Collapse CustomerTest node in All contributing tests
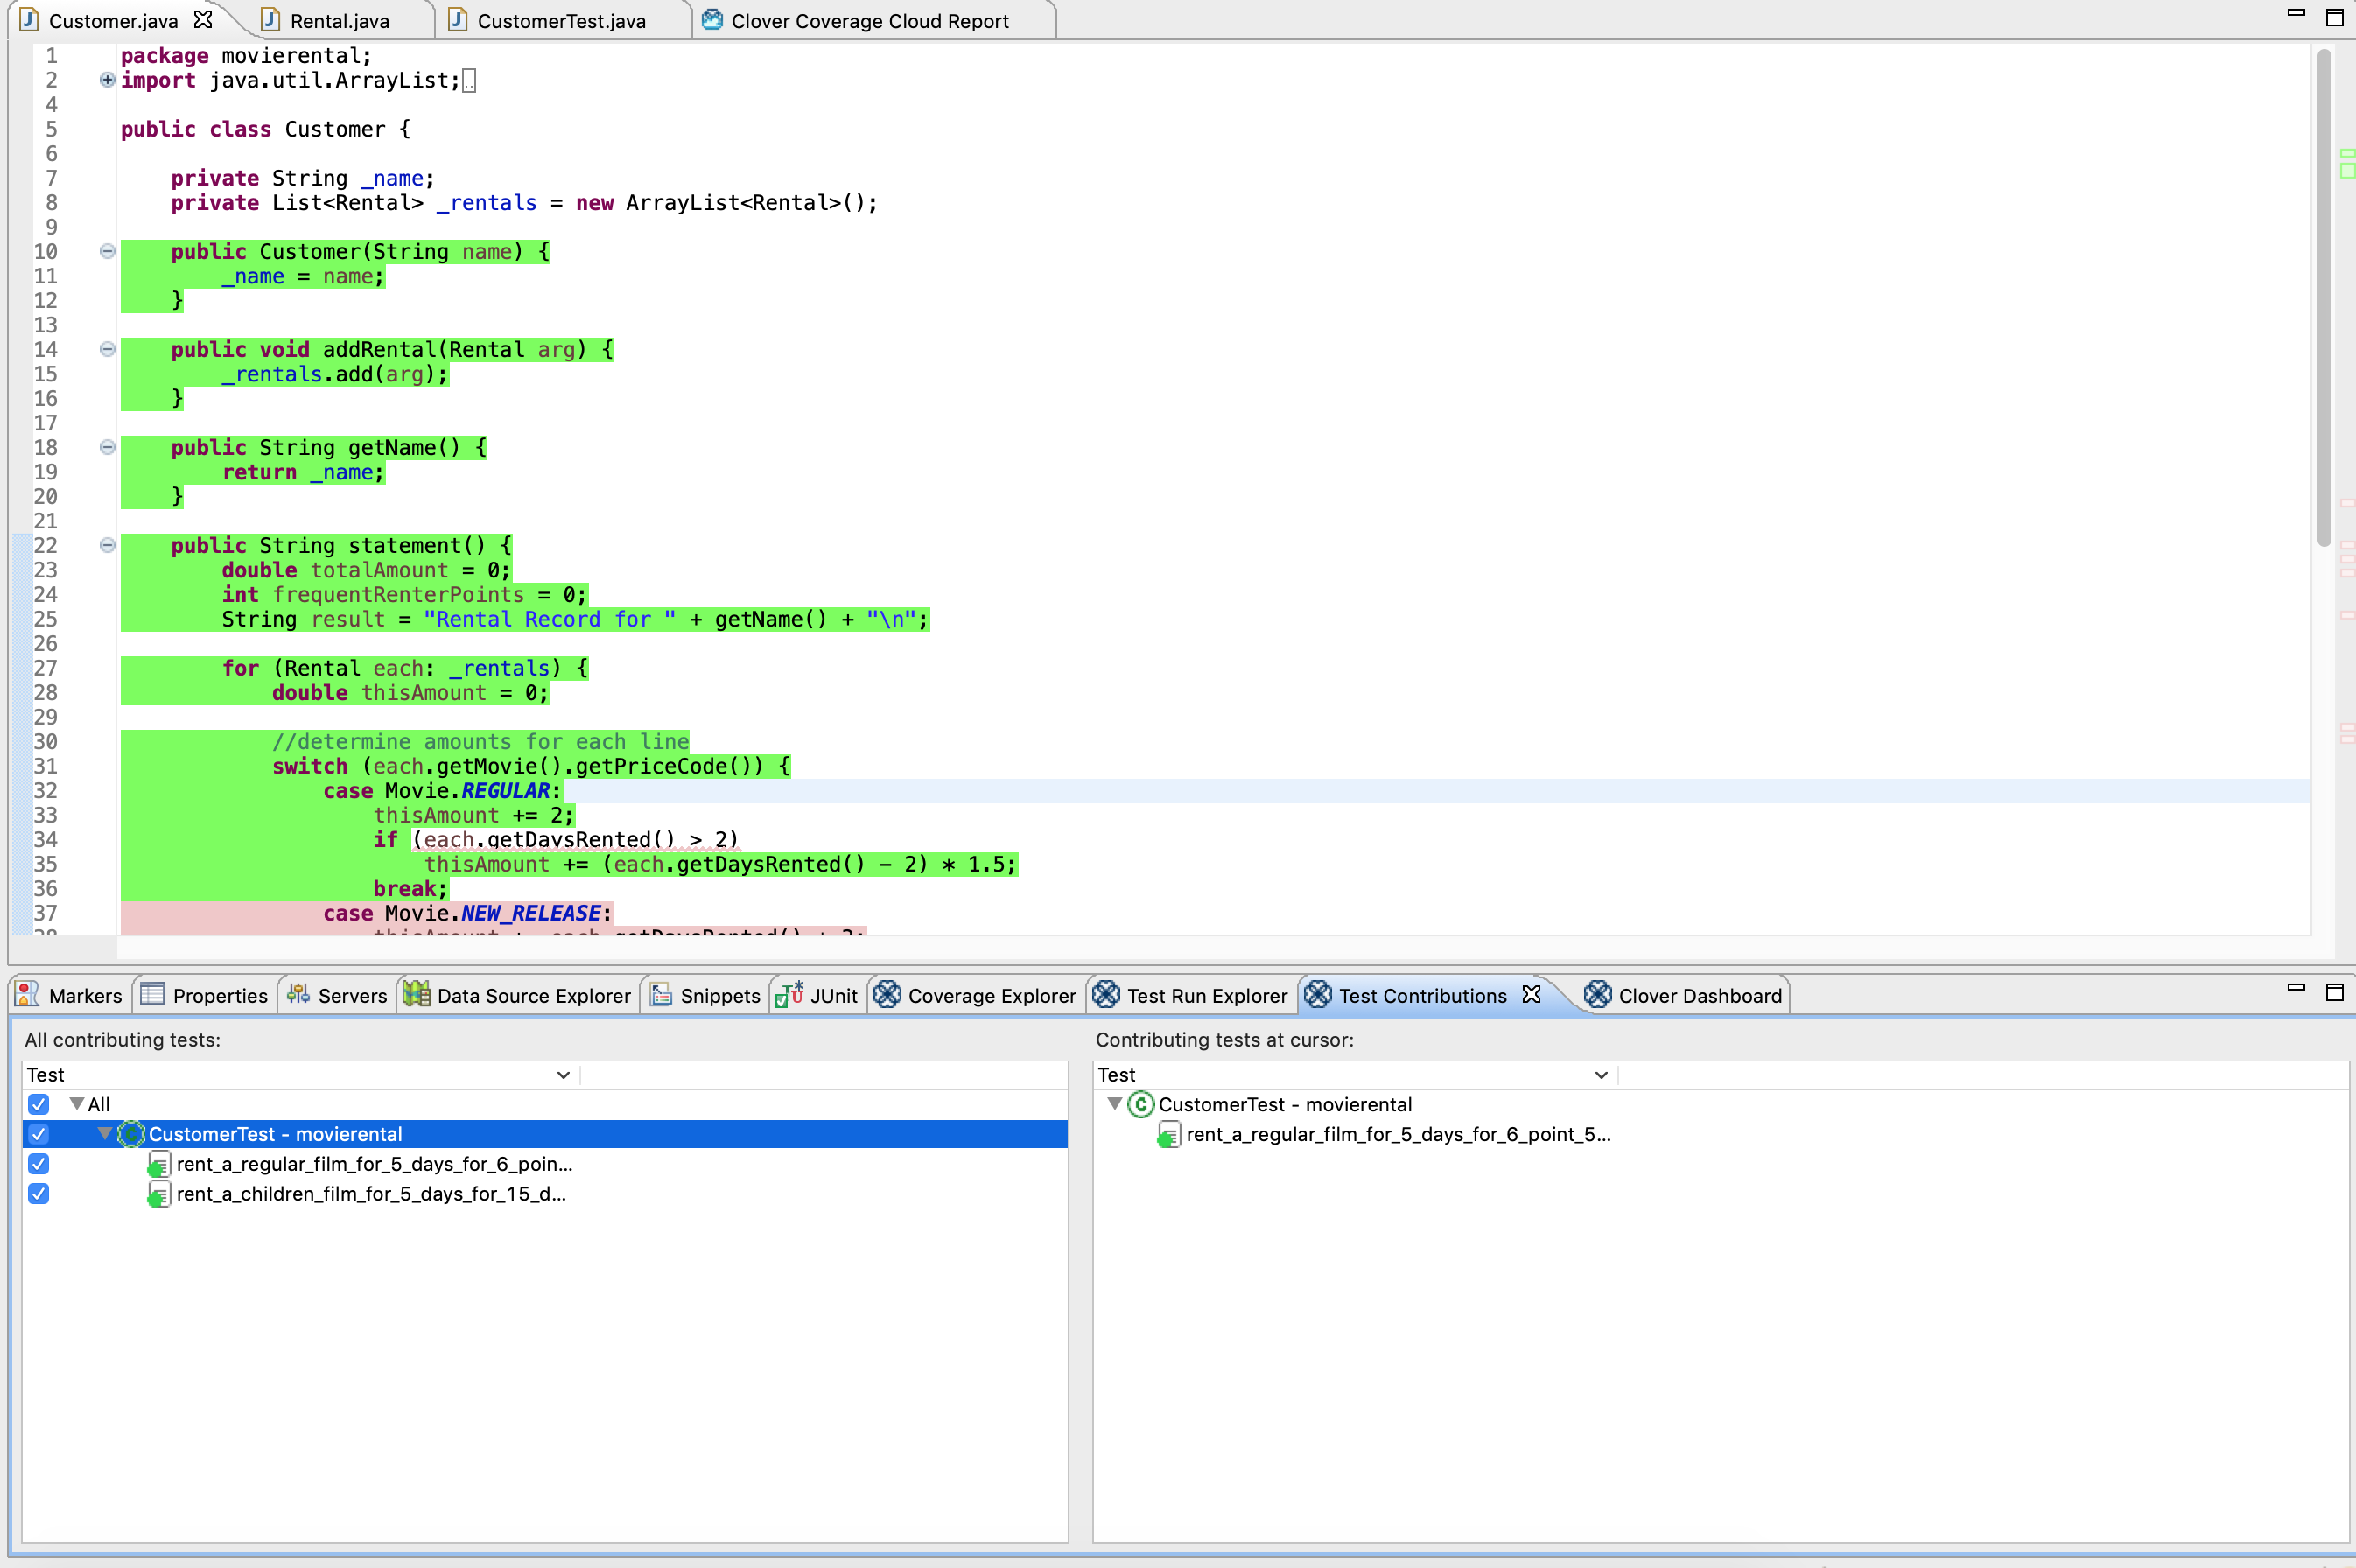Screen dimensions: 2356x1568 coord(104,1134)
